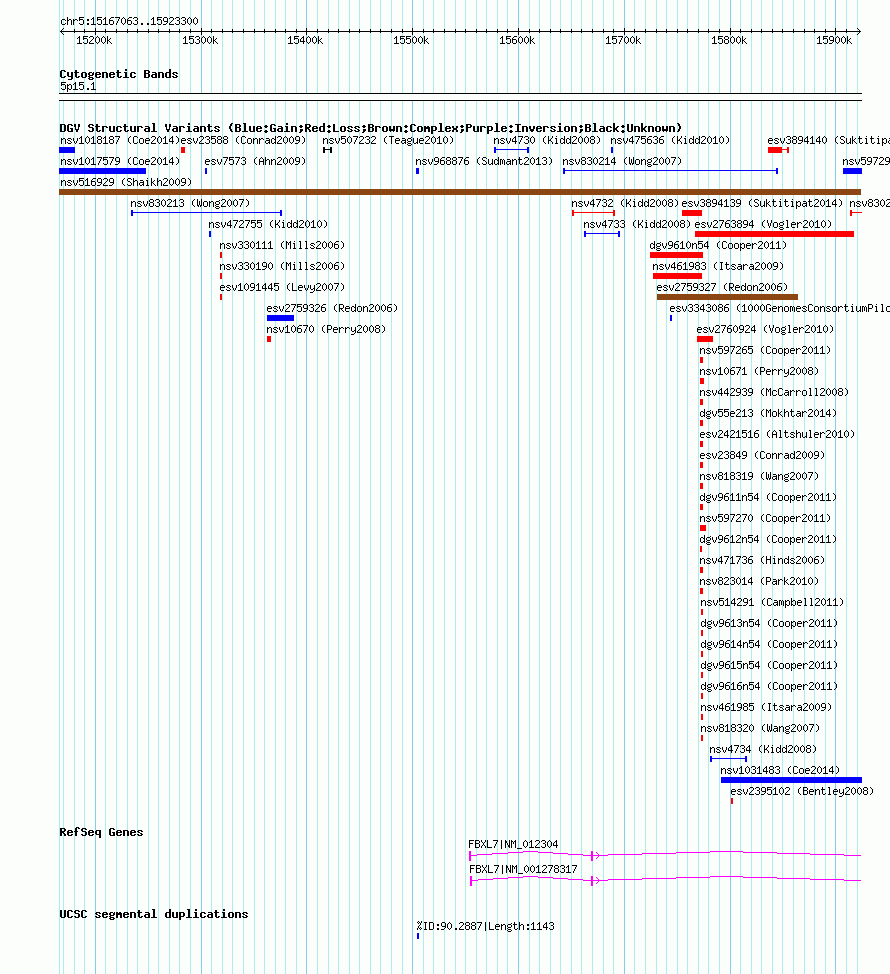Select esv3343086 1000Genomes variant

pos(779,309)
